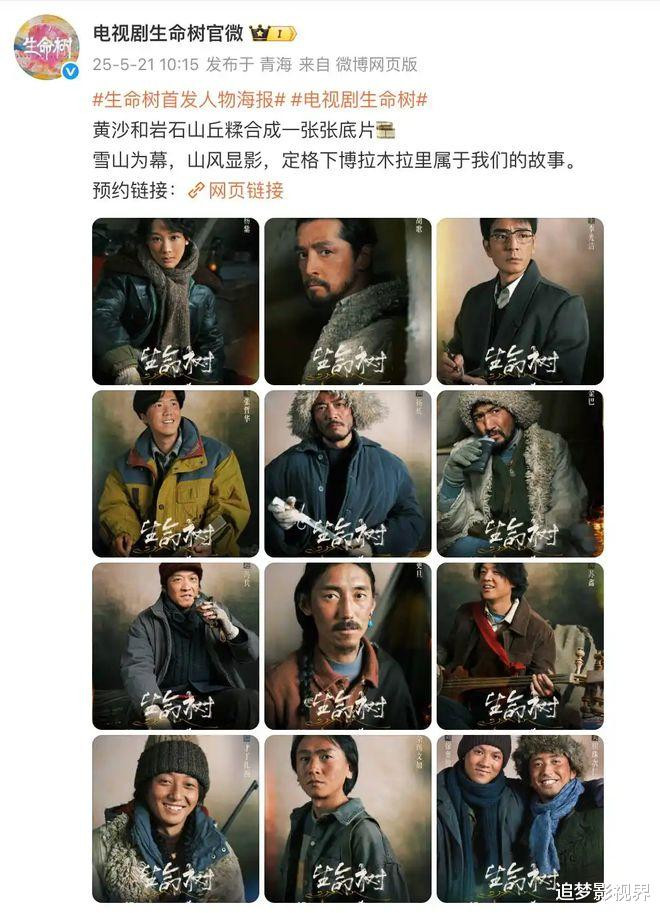Open poster of man wearing glasses
The height and width of the screenshot is (913, 660).
(520, 301)
